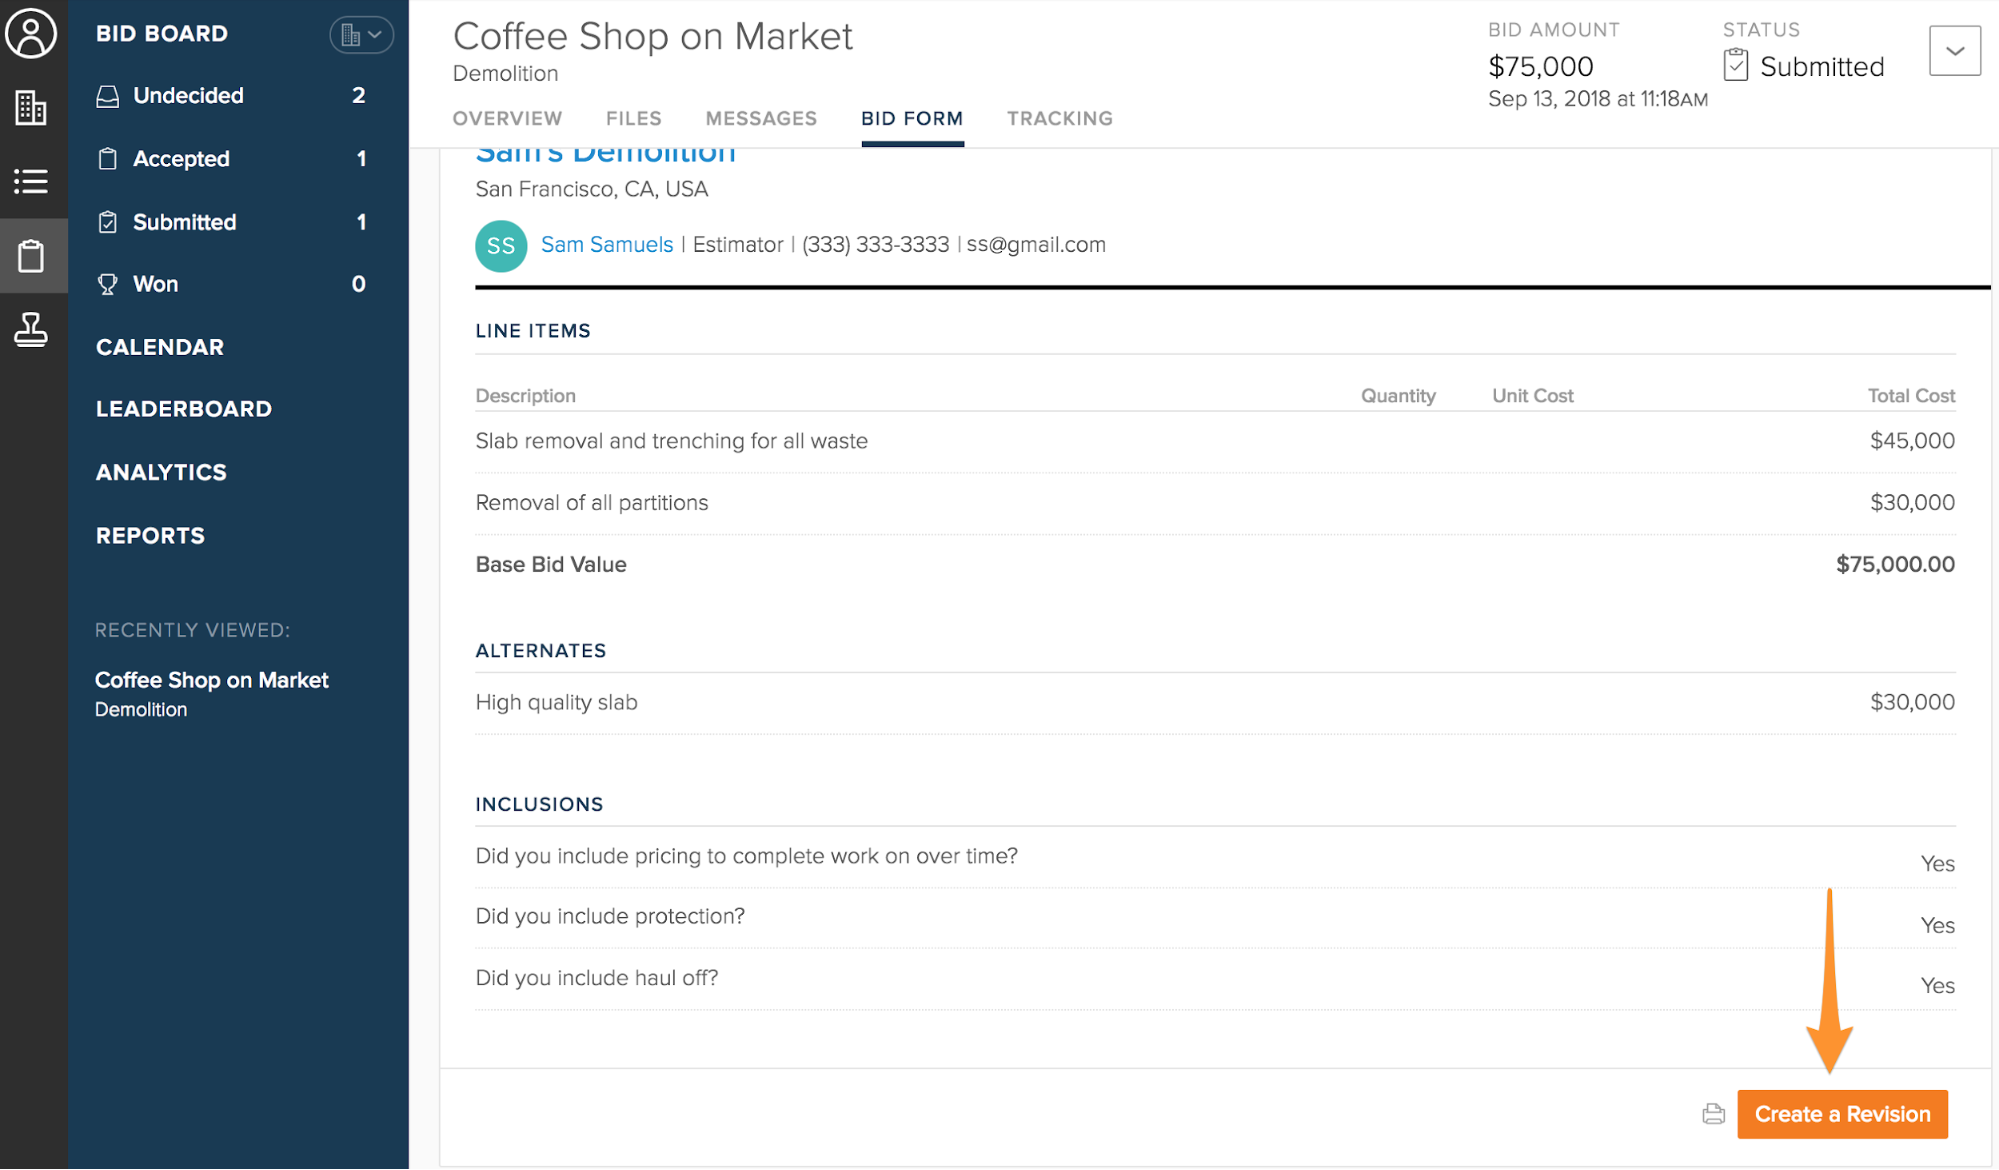Click the SS avatar circle
The image size is (1999, 1170).
501,246
